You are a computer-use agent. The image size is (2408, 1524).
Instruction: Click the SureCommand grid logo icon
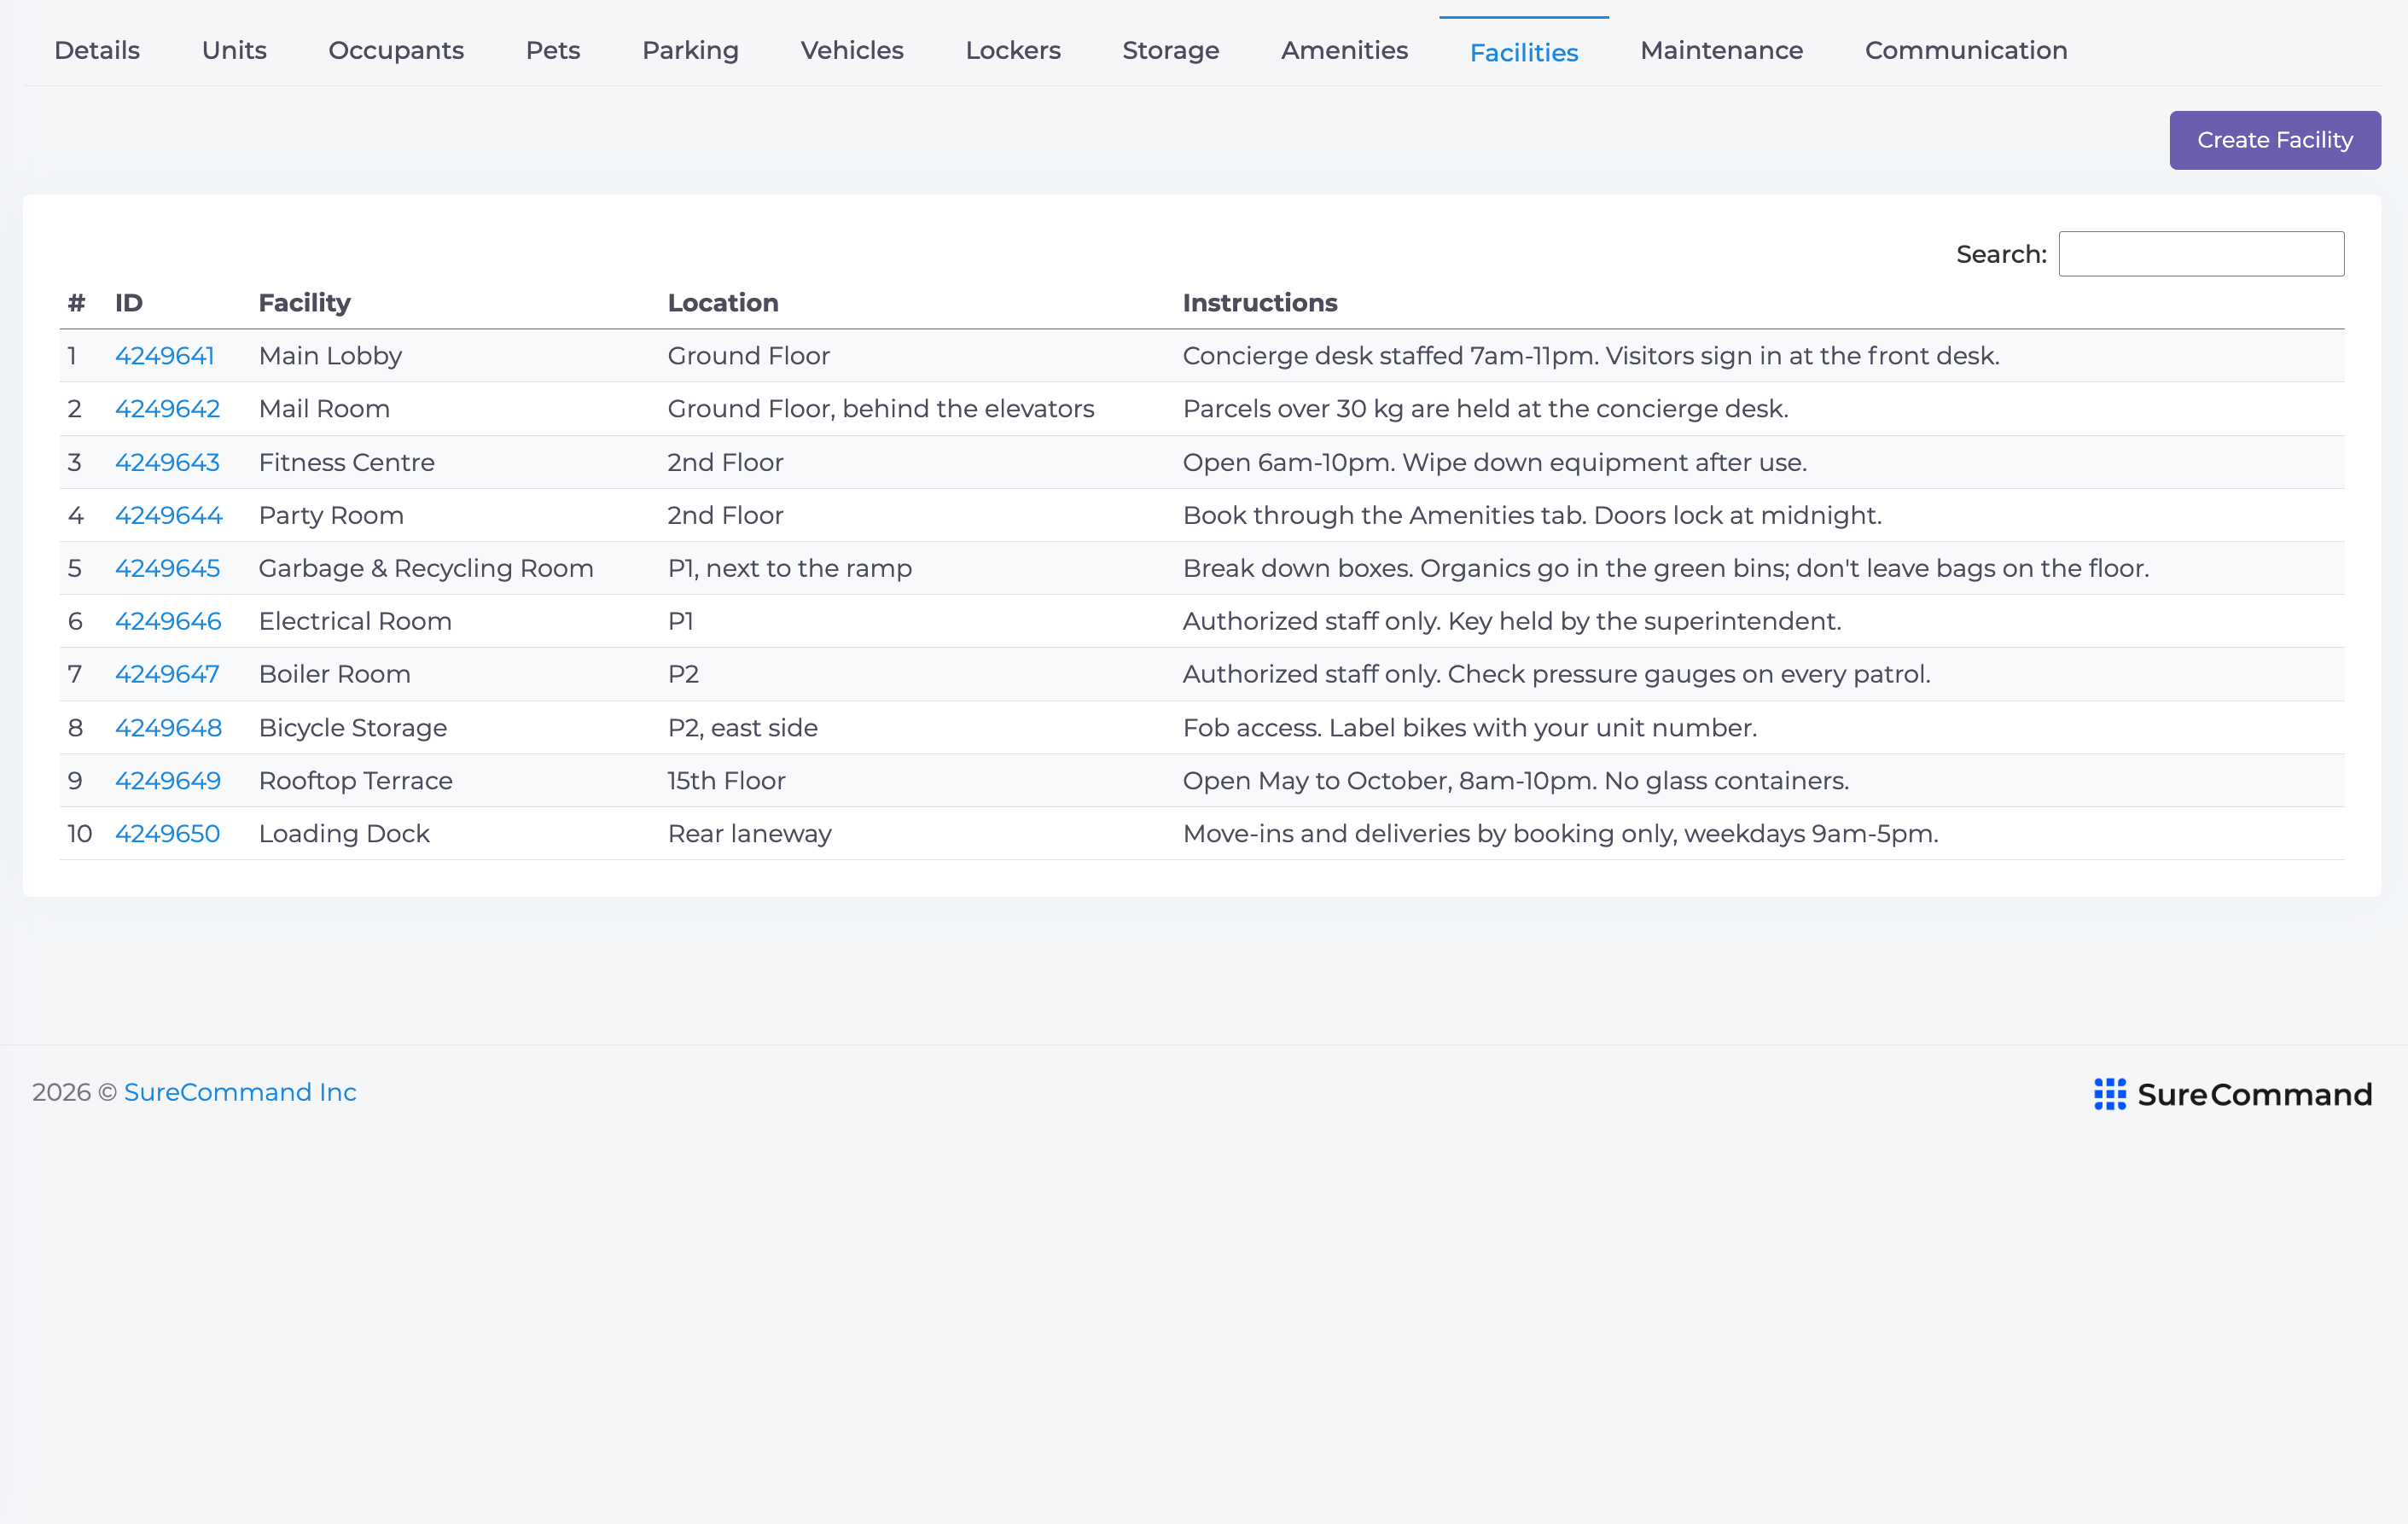(2110, 1094)
